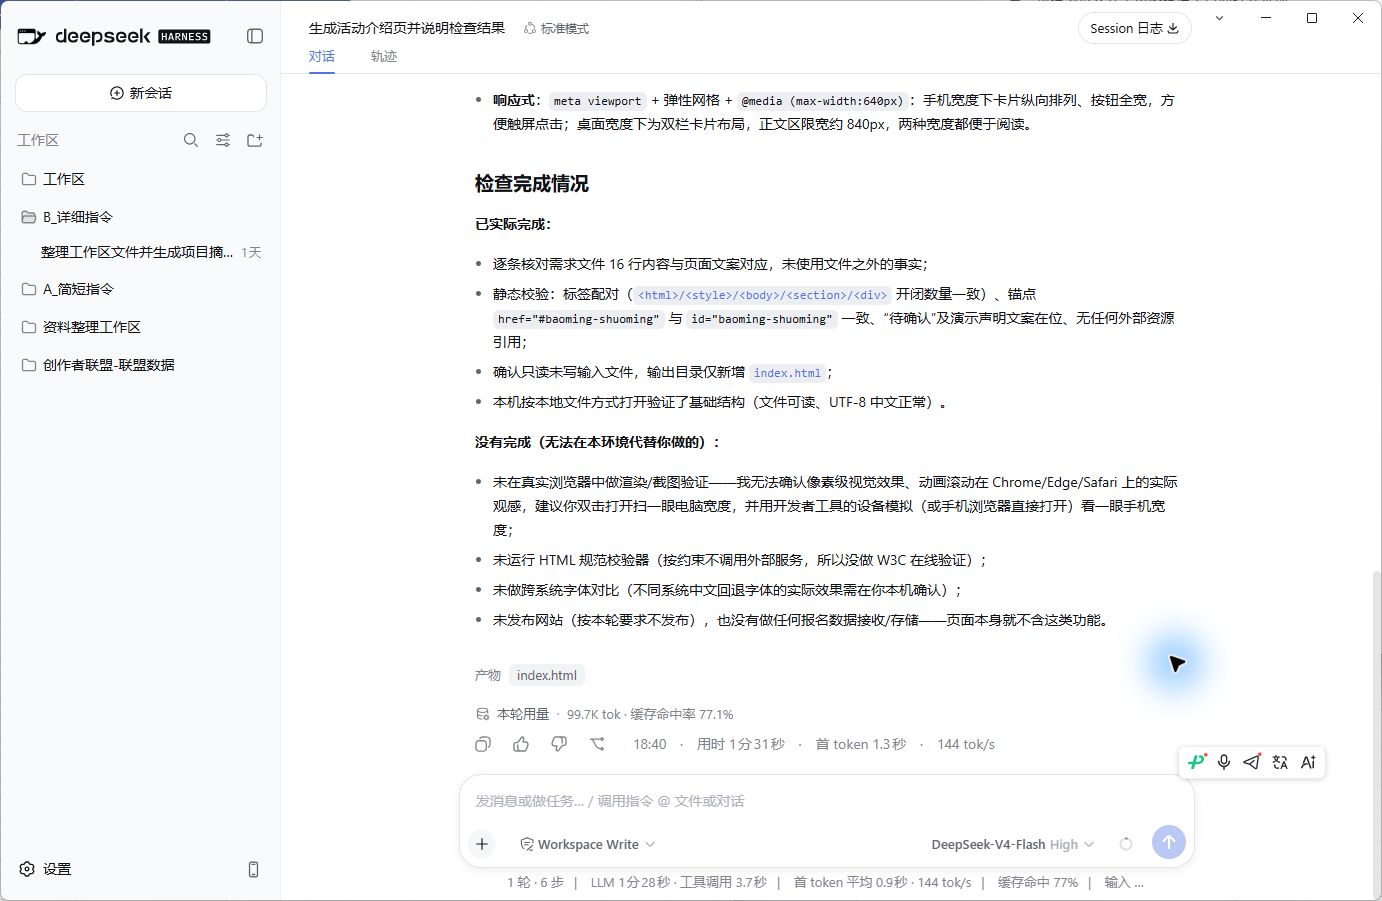The image size is (1382, 901).
Task: Open 设置 settings
Action: tap(46, 869)
